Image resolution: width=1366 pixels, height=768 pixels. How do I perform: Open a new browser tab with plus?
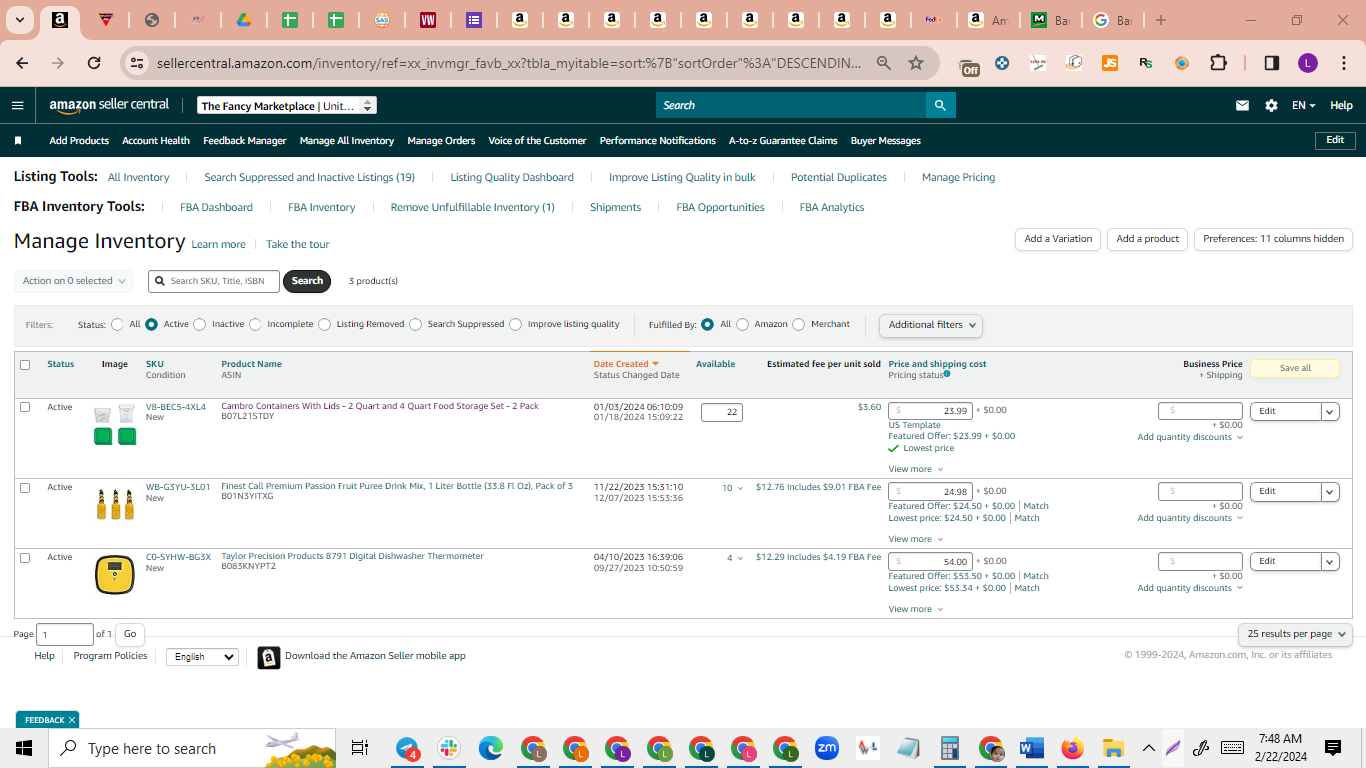(x=1161, y=20)
